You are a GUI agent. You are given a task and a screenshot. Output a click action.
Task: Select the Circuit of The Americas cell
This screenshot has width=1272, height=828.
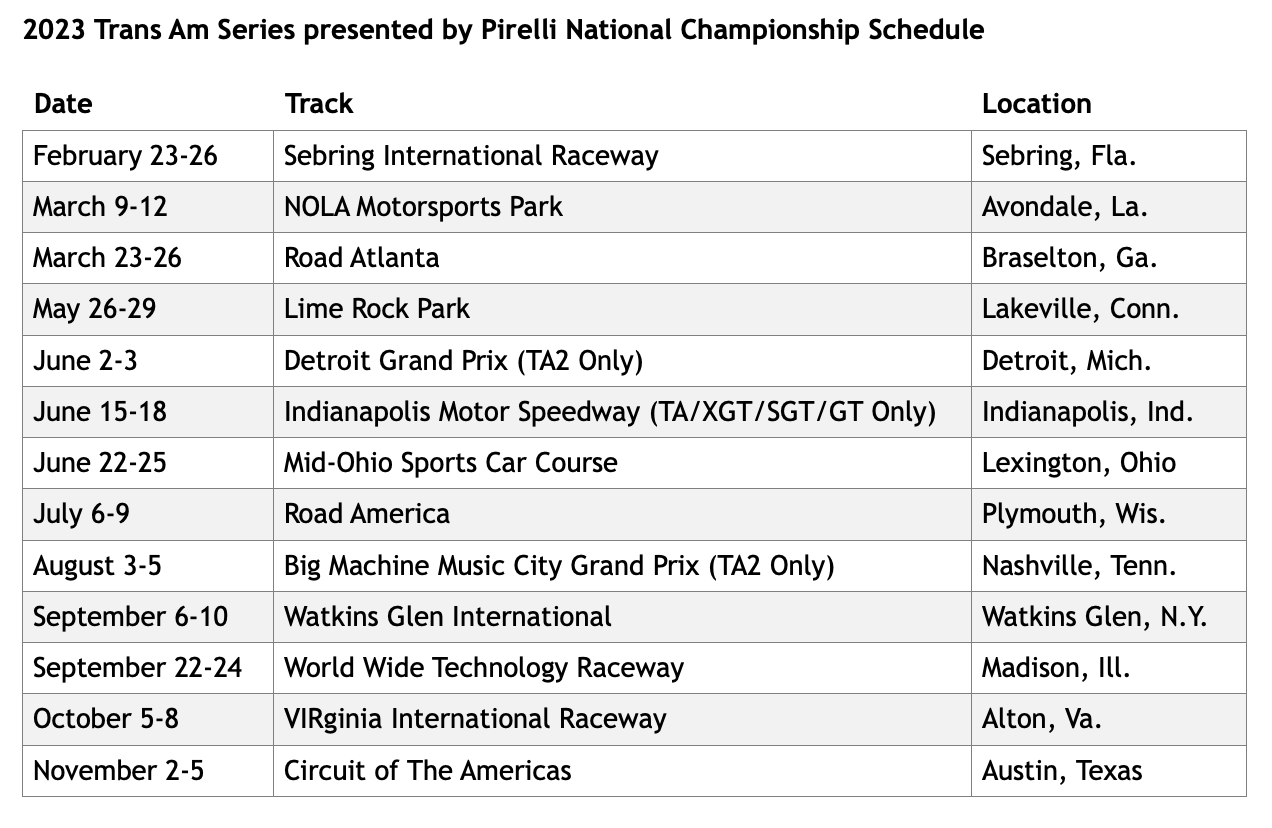pyautogui.click(x=427, y=771)
